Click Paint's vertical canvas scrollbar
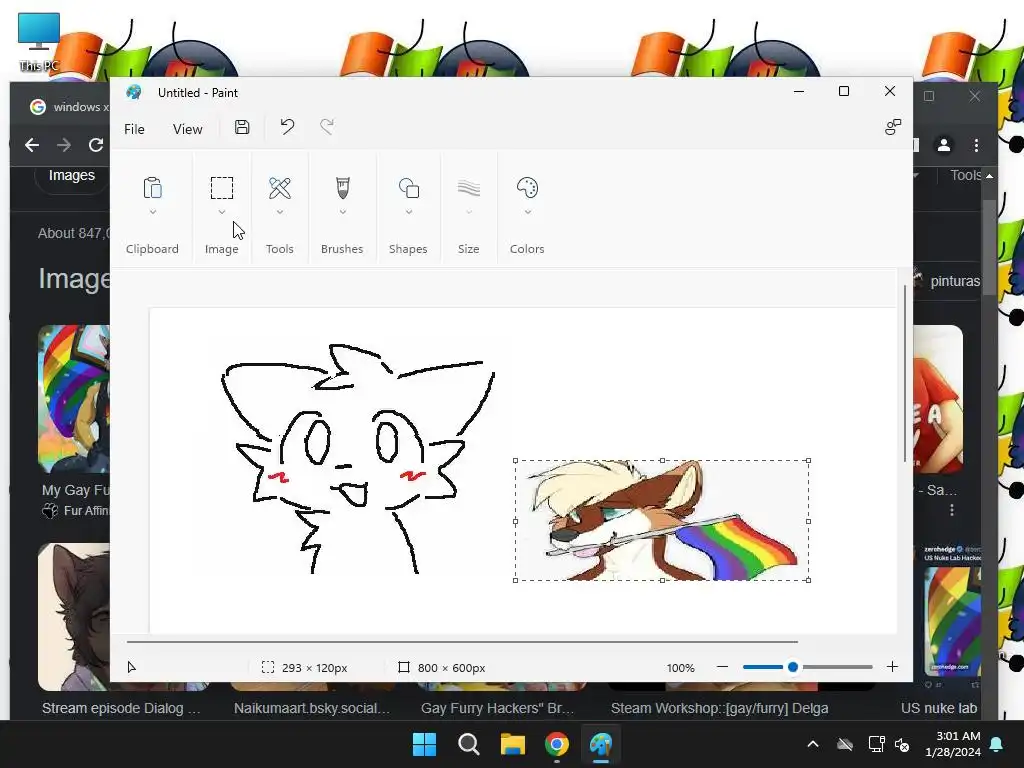The width and height of the screenshot is (1024, 768). coord(904,374)
